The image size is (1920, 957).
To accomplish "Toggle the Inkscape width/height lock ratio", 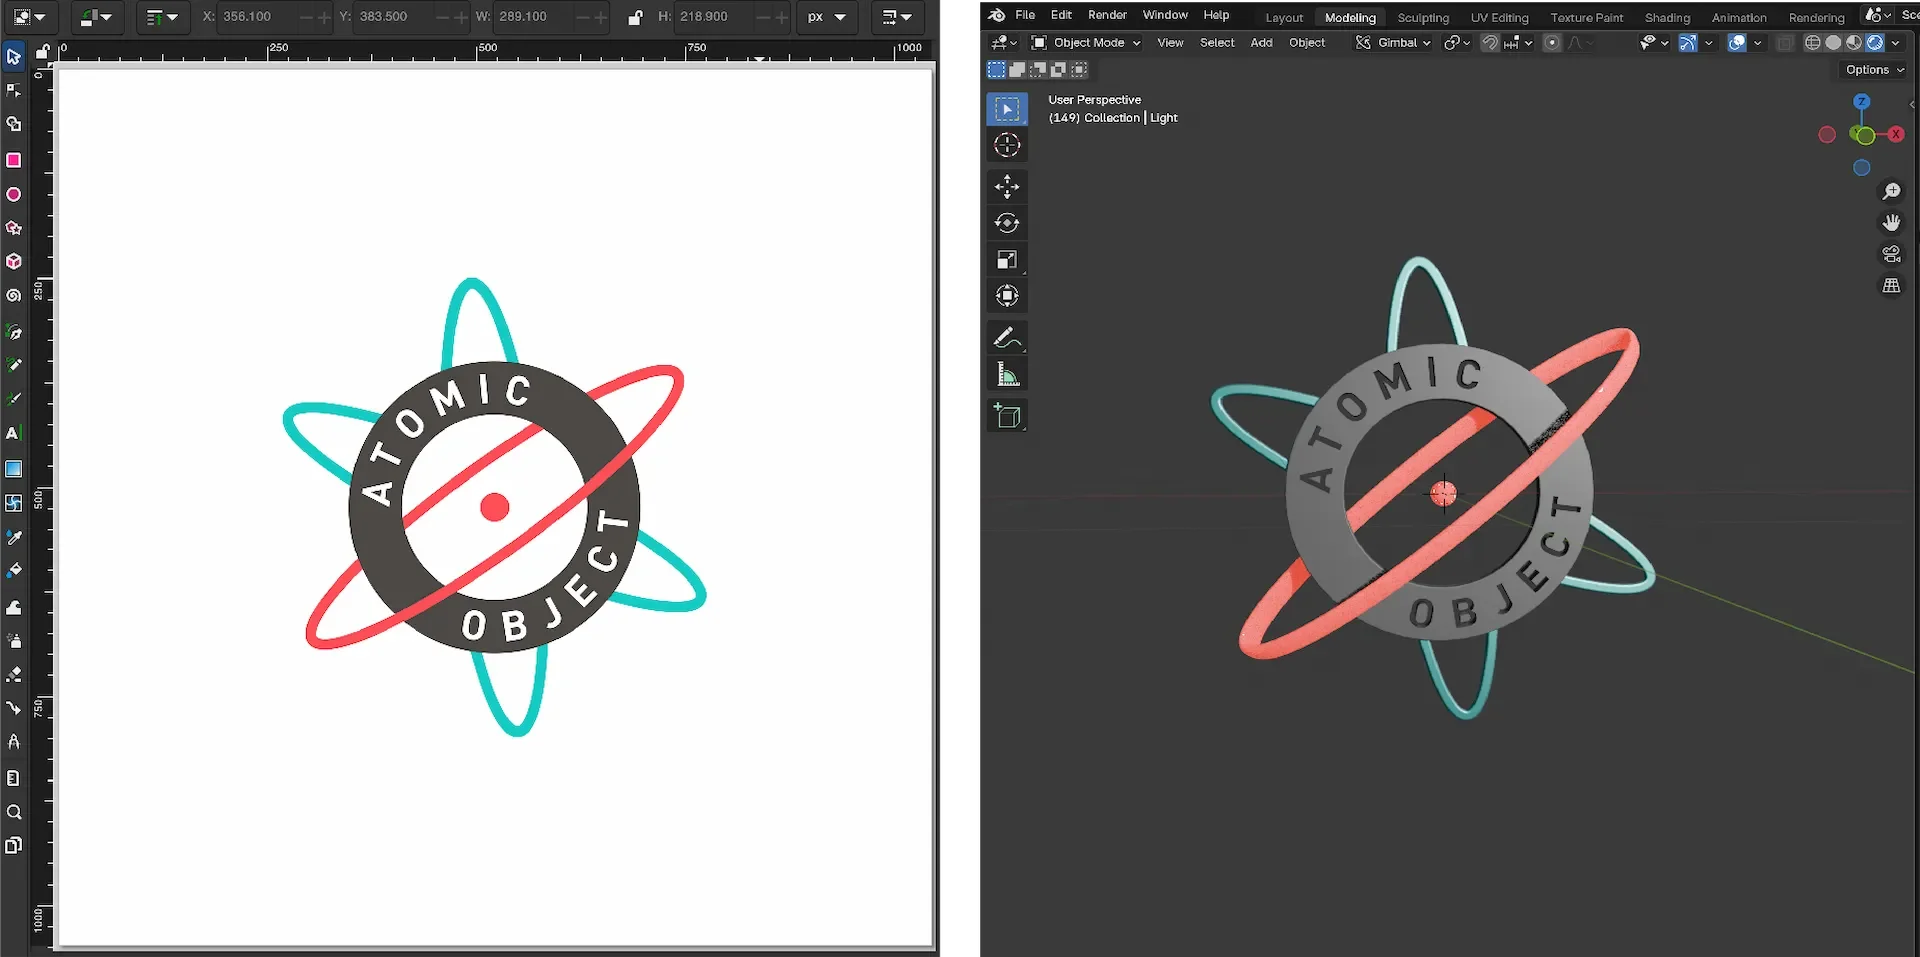I will click(x=634, y=17).
